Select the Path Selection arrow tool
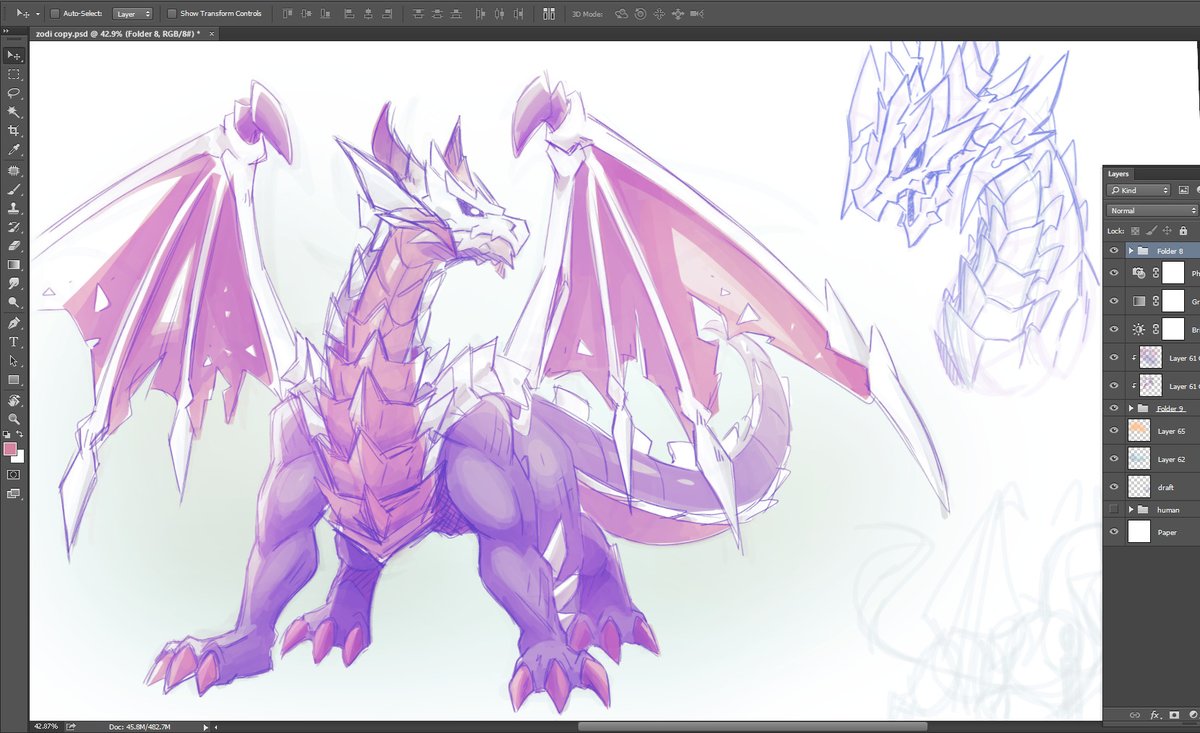 (x=14, y=361)
